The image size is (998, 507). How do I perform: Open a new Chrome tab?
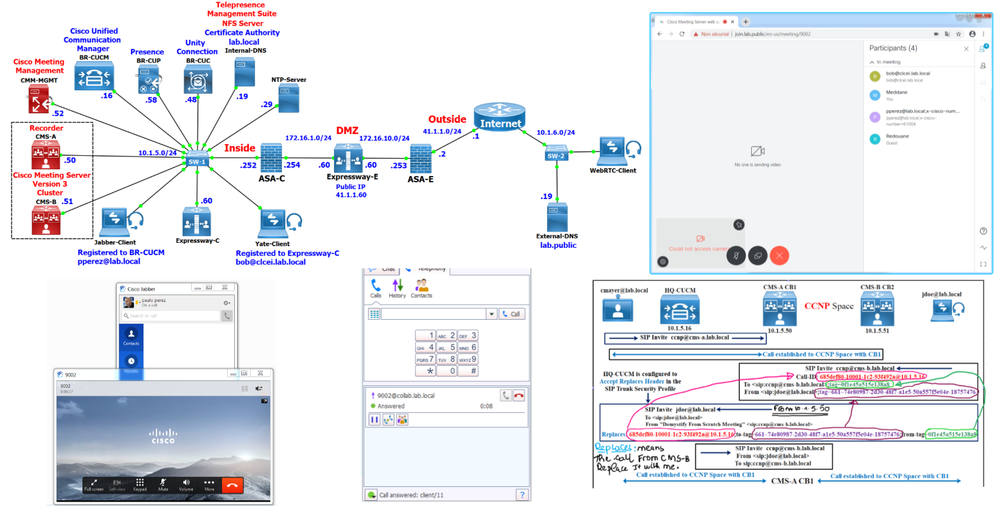point(746,22)
